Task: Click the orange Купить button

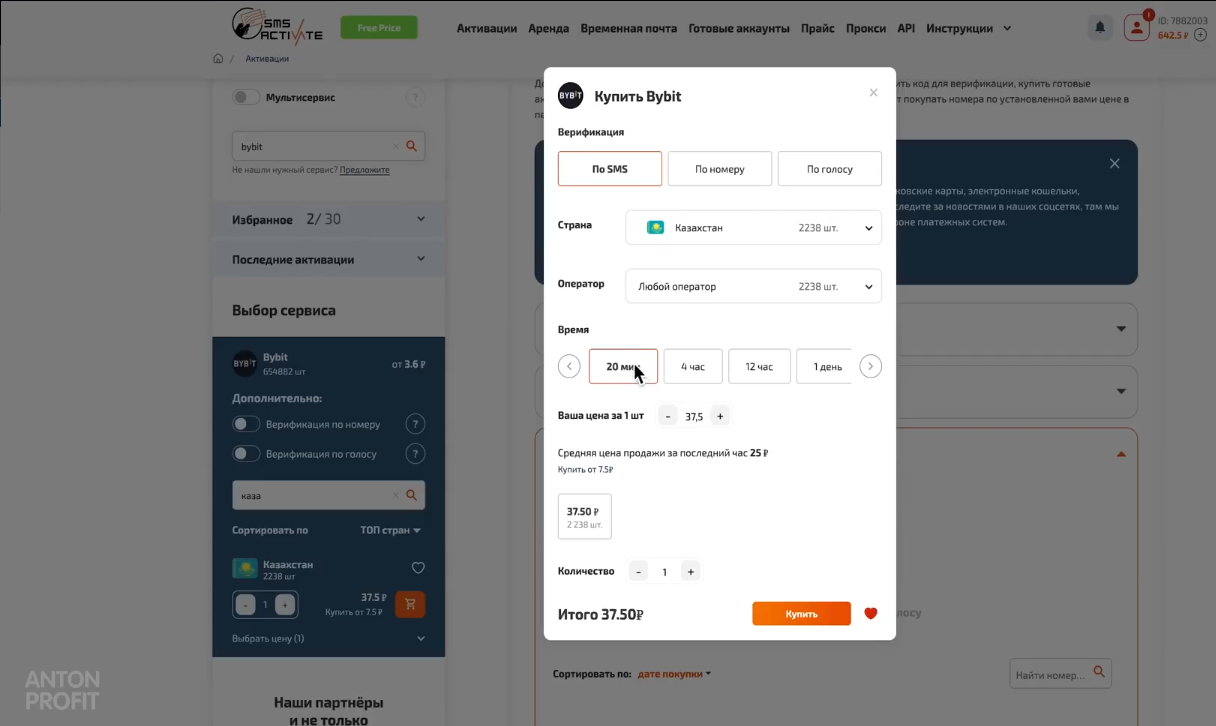Action: click(x=802, y=613)
